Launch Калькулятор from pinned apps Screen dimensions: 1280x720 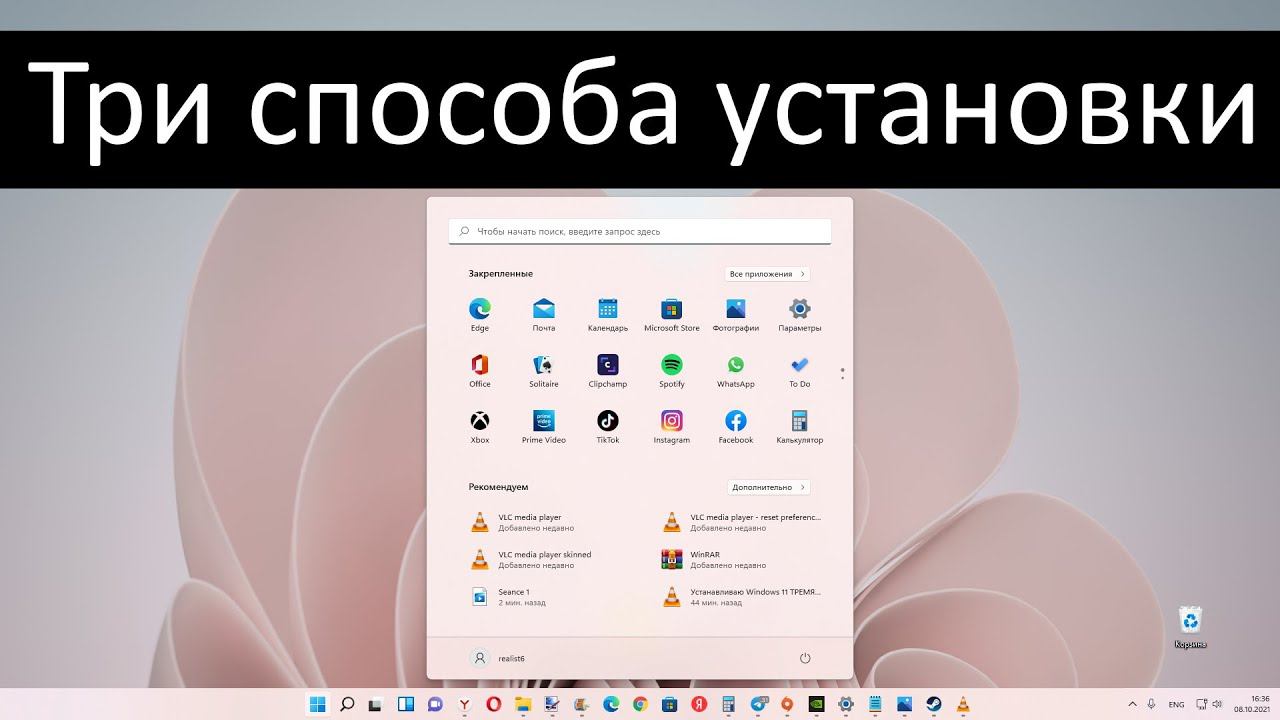[800, 427]
